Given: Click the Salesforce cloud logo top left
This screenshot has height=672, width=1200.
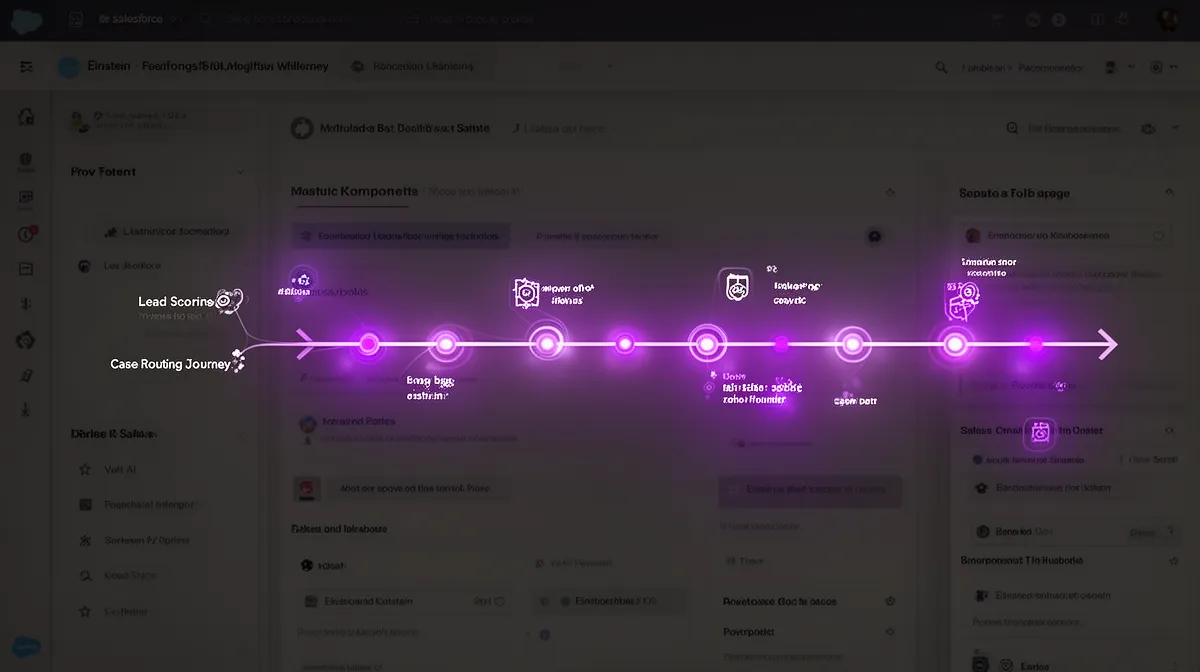Looking at the screenshot, I should (x=24, y=18).
